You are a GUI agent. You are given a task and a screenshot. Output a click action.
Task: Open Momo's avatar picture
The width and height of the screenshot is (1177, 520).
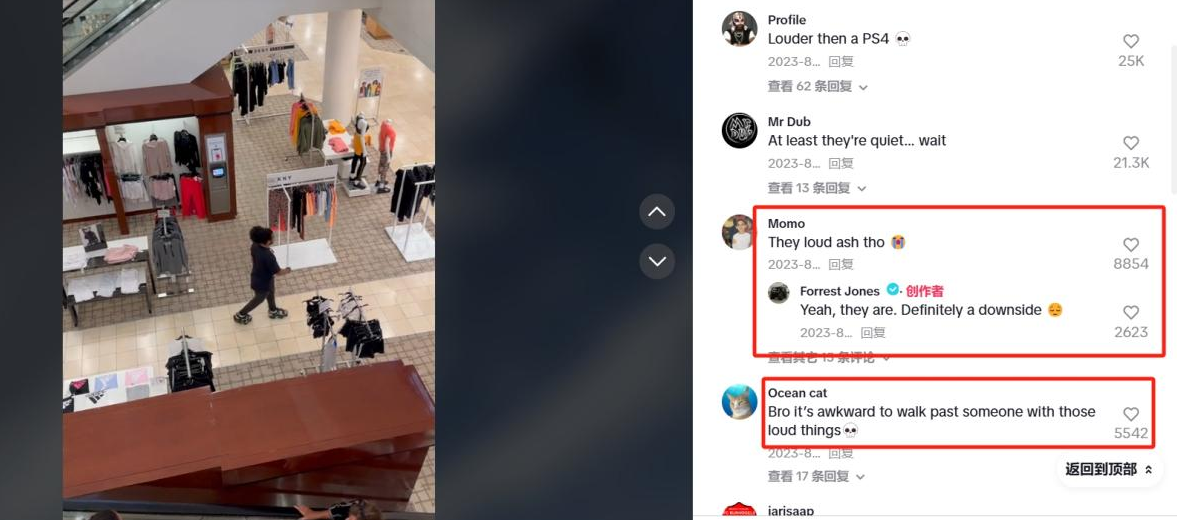[739, 232]
